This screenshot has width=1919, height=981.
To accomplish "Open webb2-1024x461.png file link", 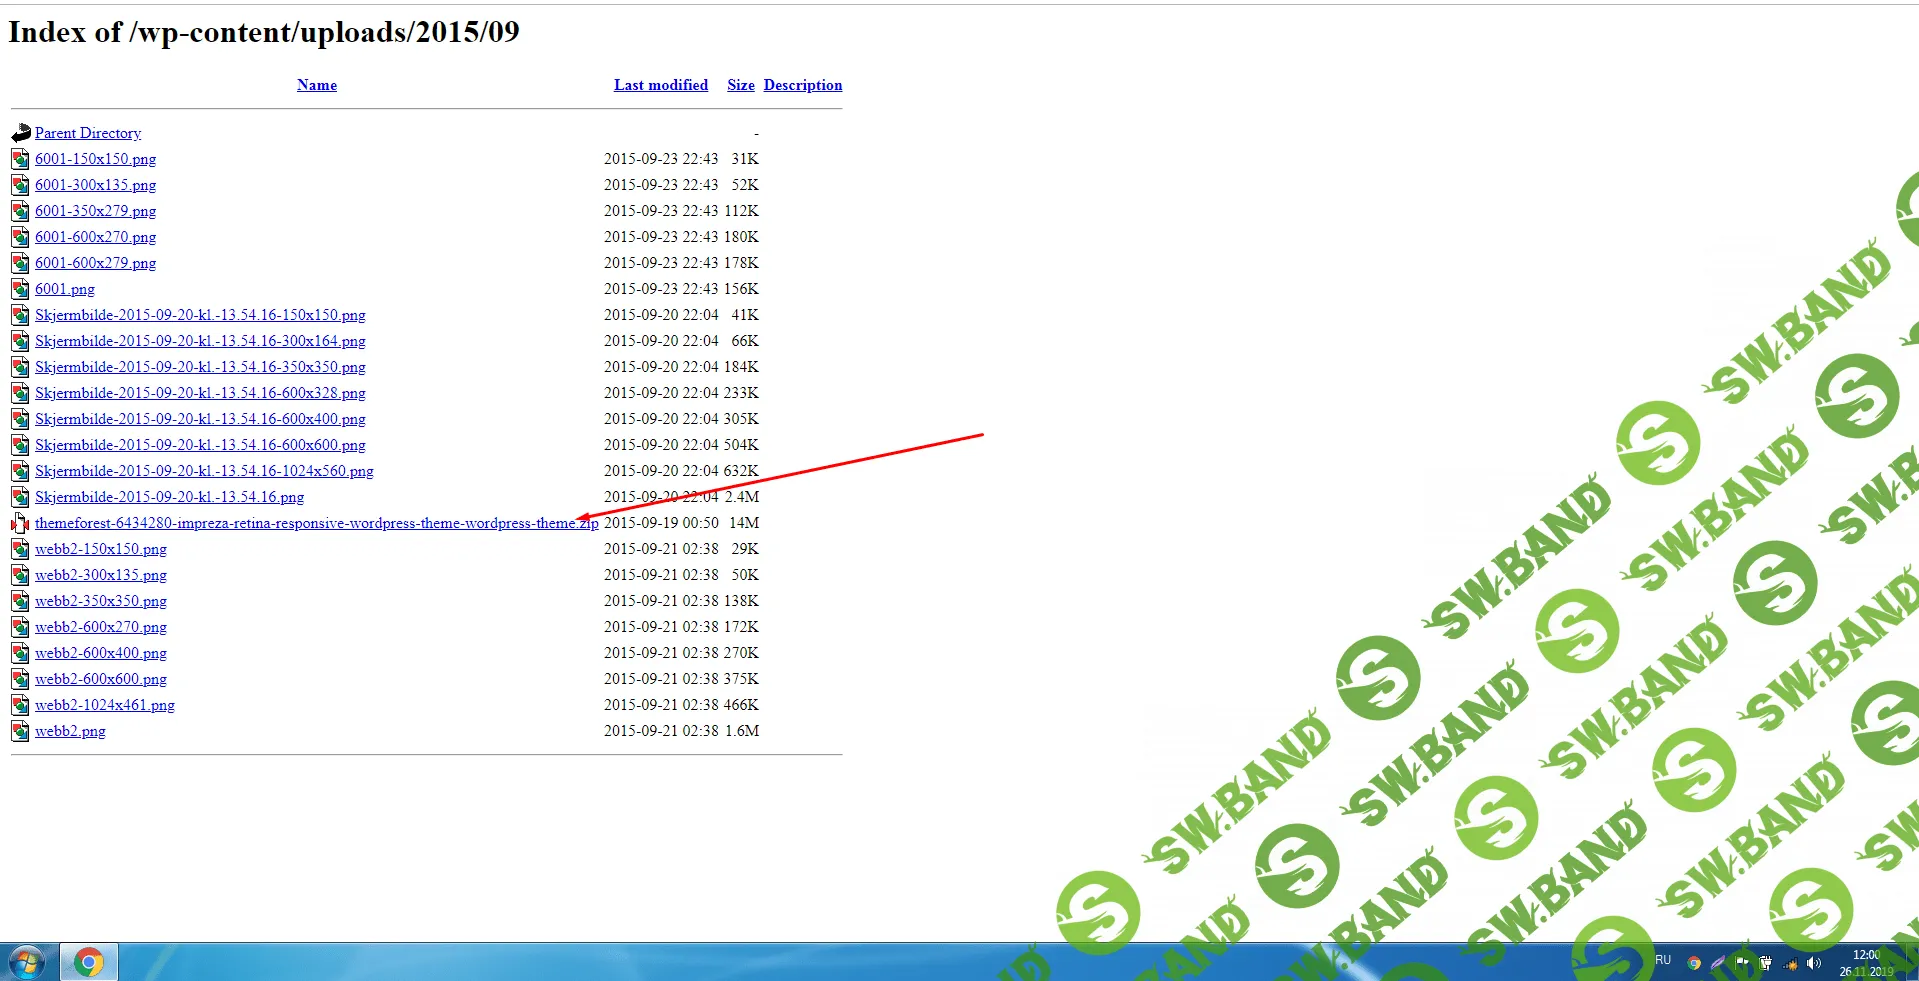I will 105,705.
